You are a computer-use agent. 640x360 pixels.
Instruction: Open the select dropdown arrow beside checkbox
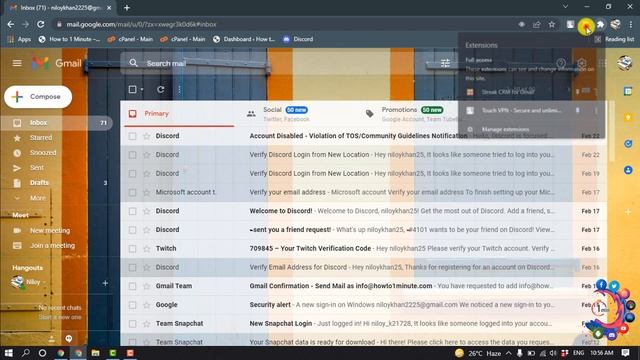[x=142, y=89]
